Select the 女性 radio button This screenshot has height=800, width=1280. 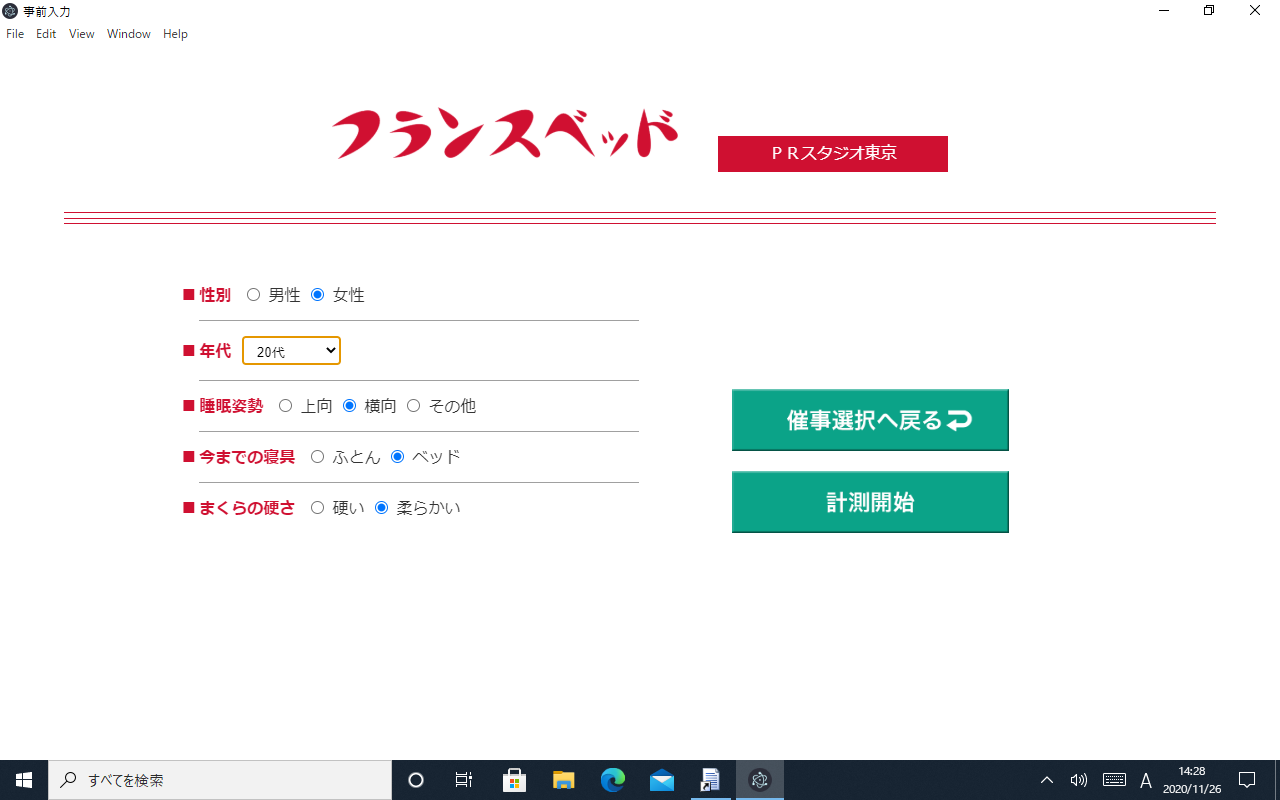pos(317,295)
